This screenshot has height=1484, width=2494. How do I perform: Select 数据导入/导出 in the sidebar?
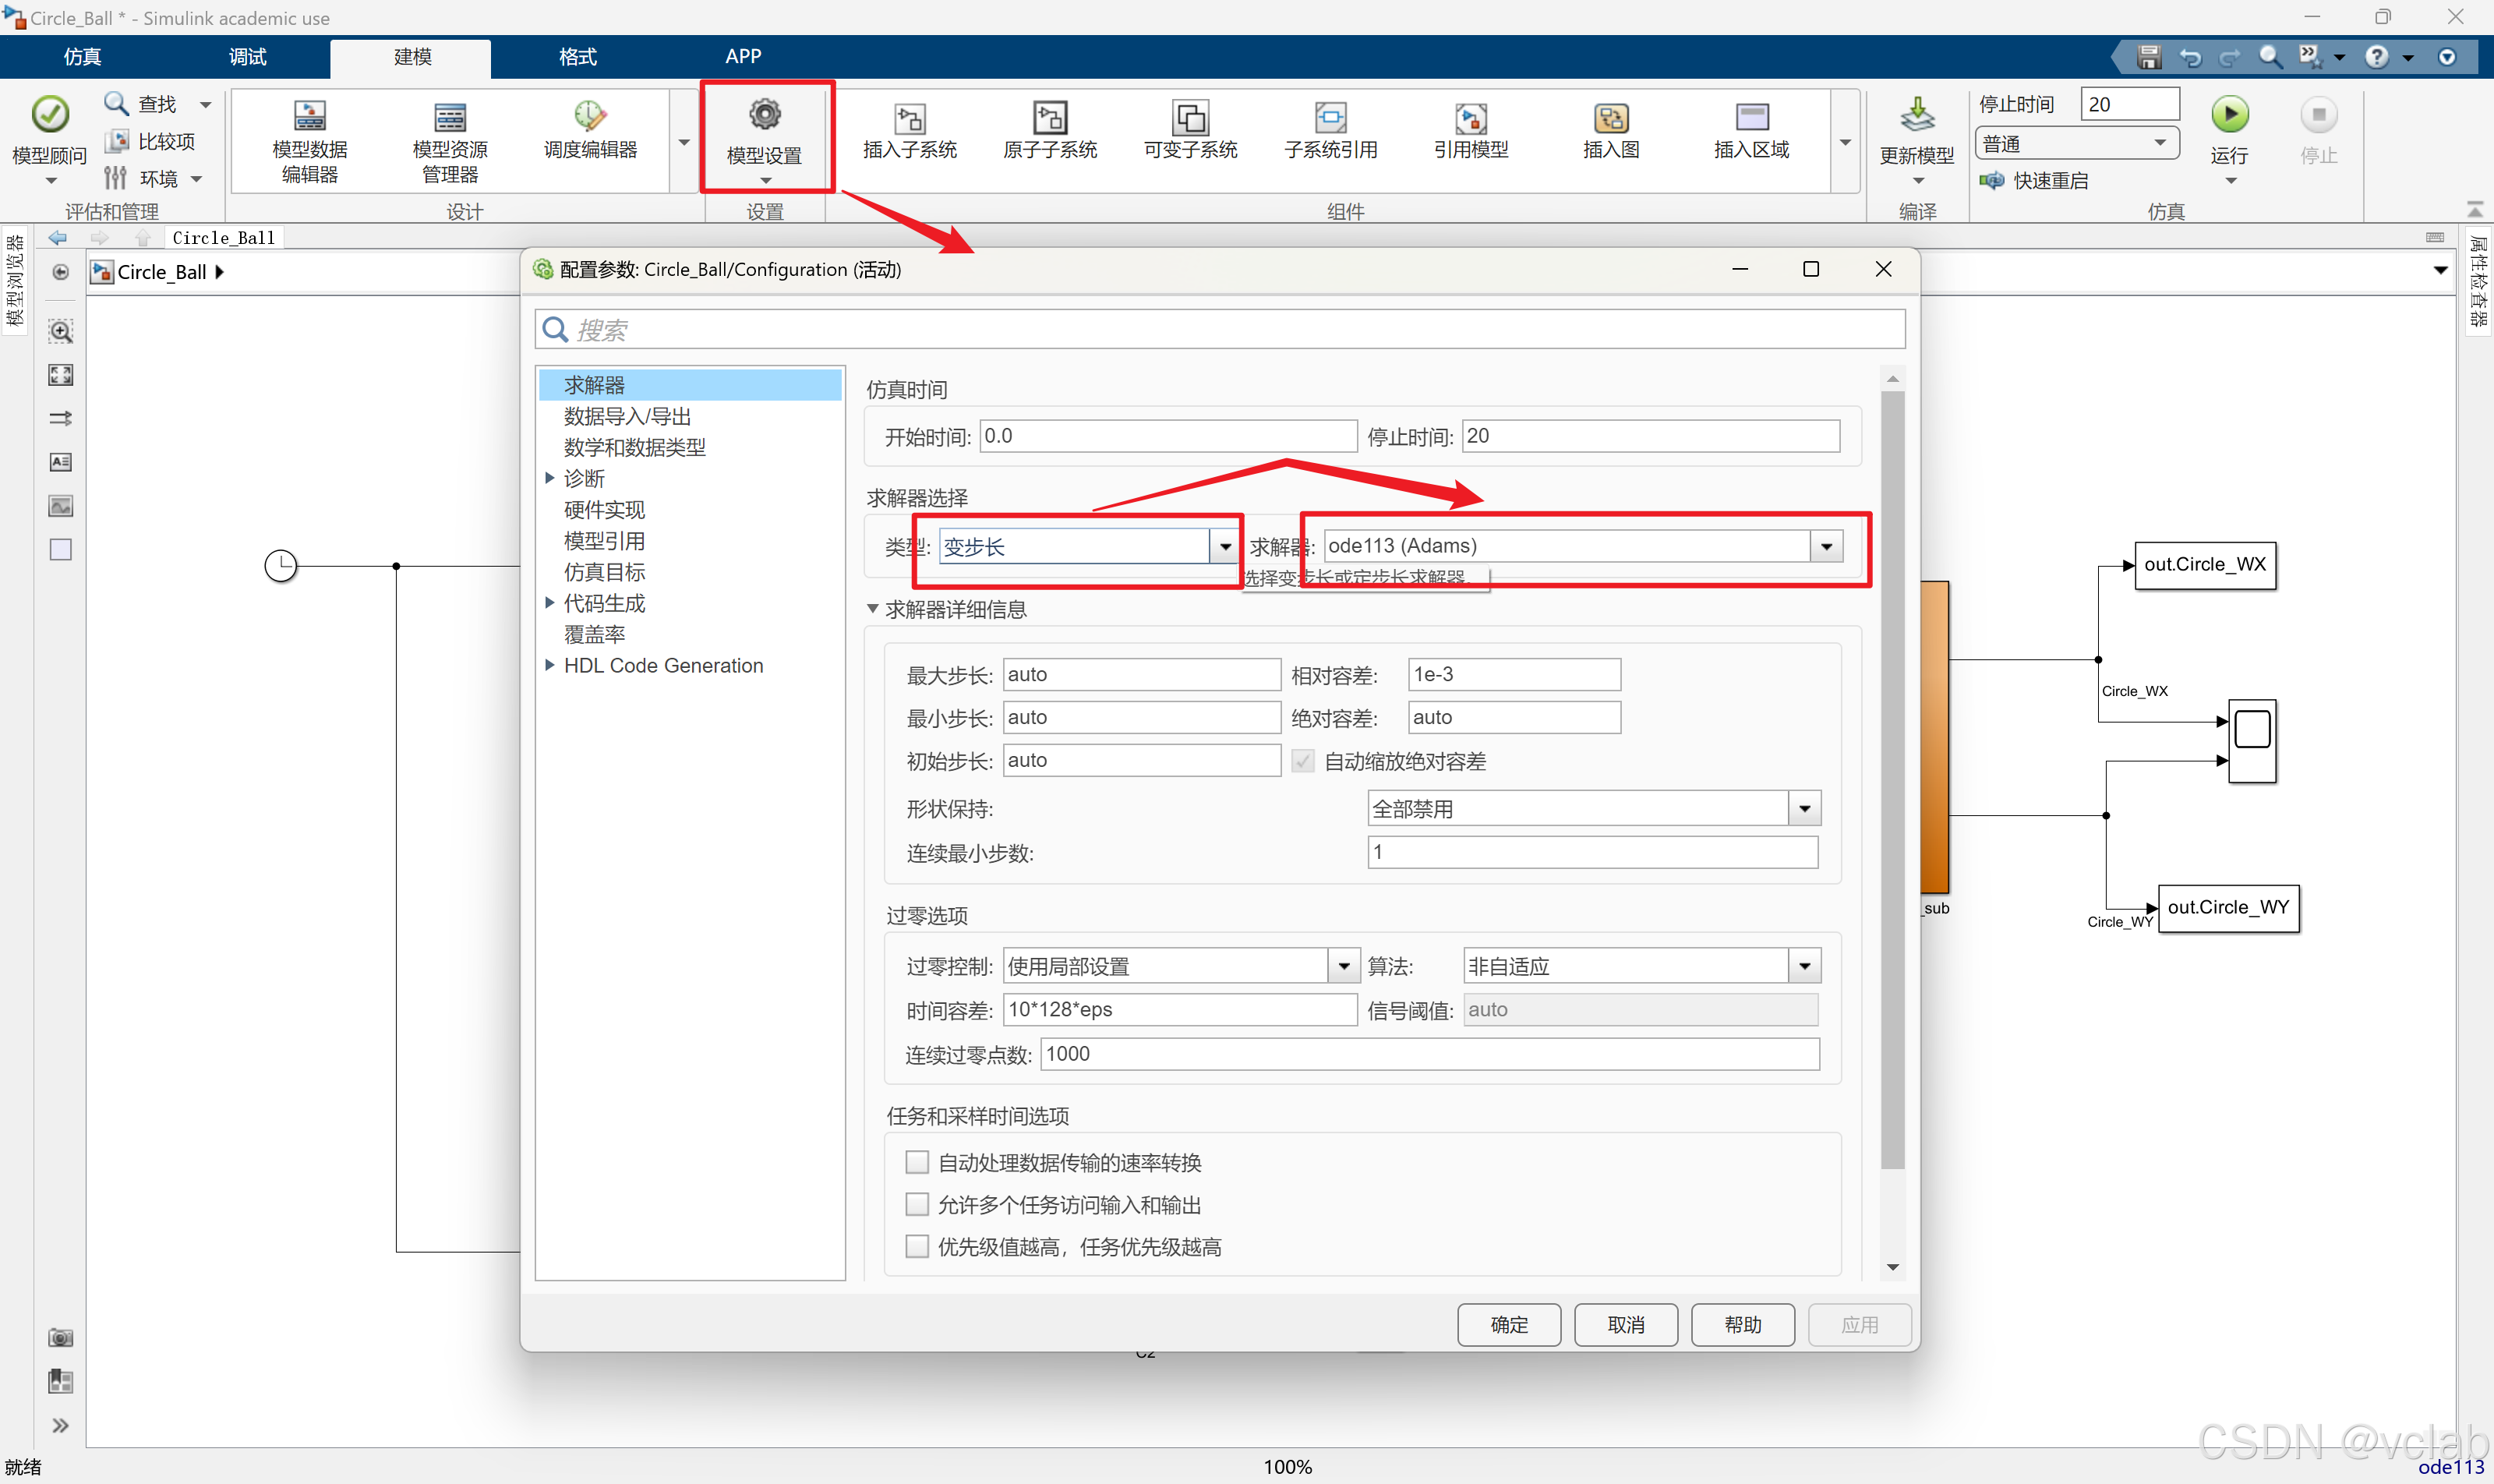coord(627,416)
